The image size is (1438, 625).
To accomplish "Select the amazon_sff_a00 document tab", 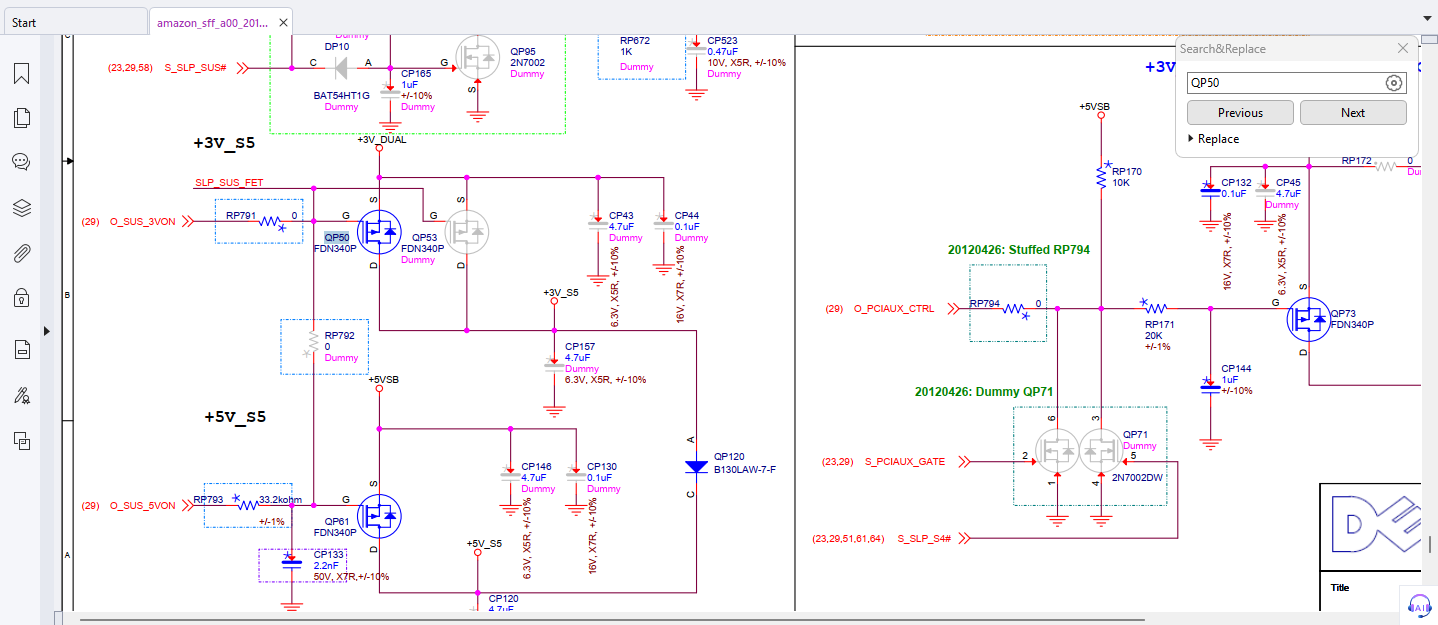I will tap(212, 22).
